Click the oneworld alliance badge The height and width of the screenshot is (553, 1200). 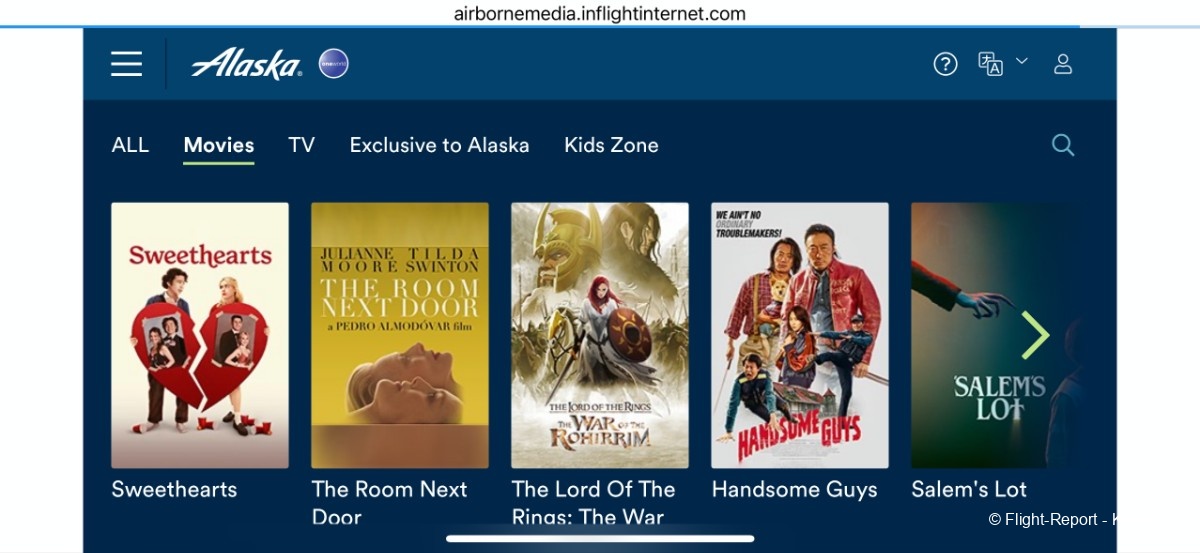click(333, 64)
